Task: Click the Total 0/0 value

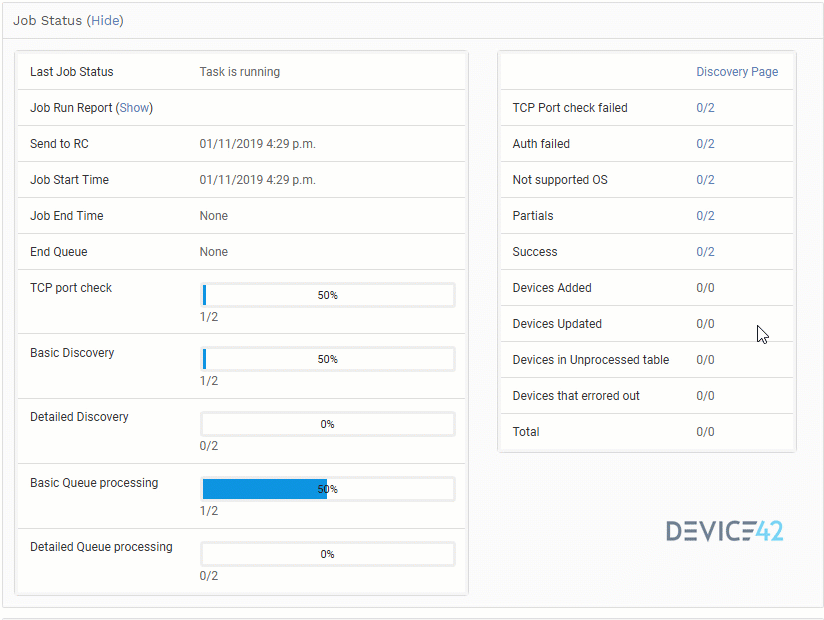Action: pyautogui.click(x=705, y=432)
